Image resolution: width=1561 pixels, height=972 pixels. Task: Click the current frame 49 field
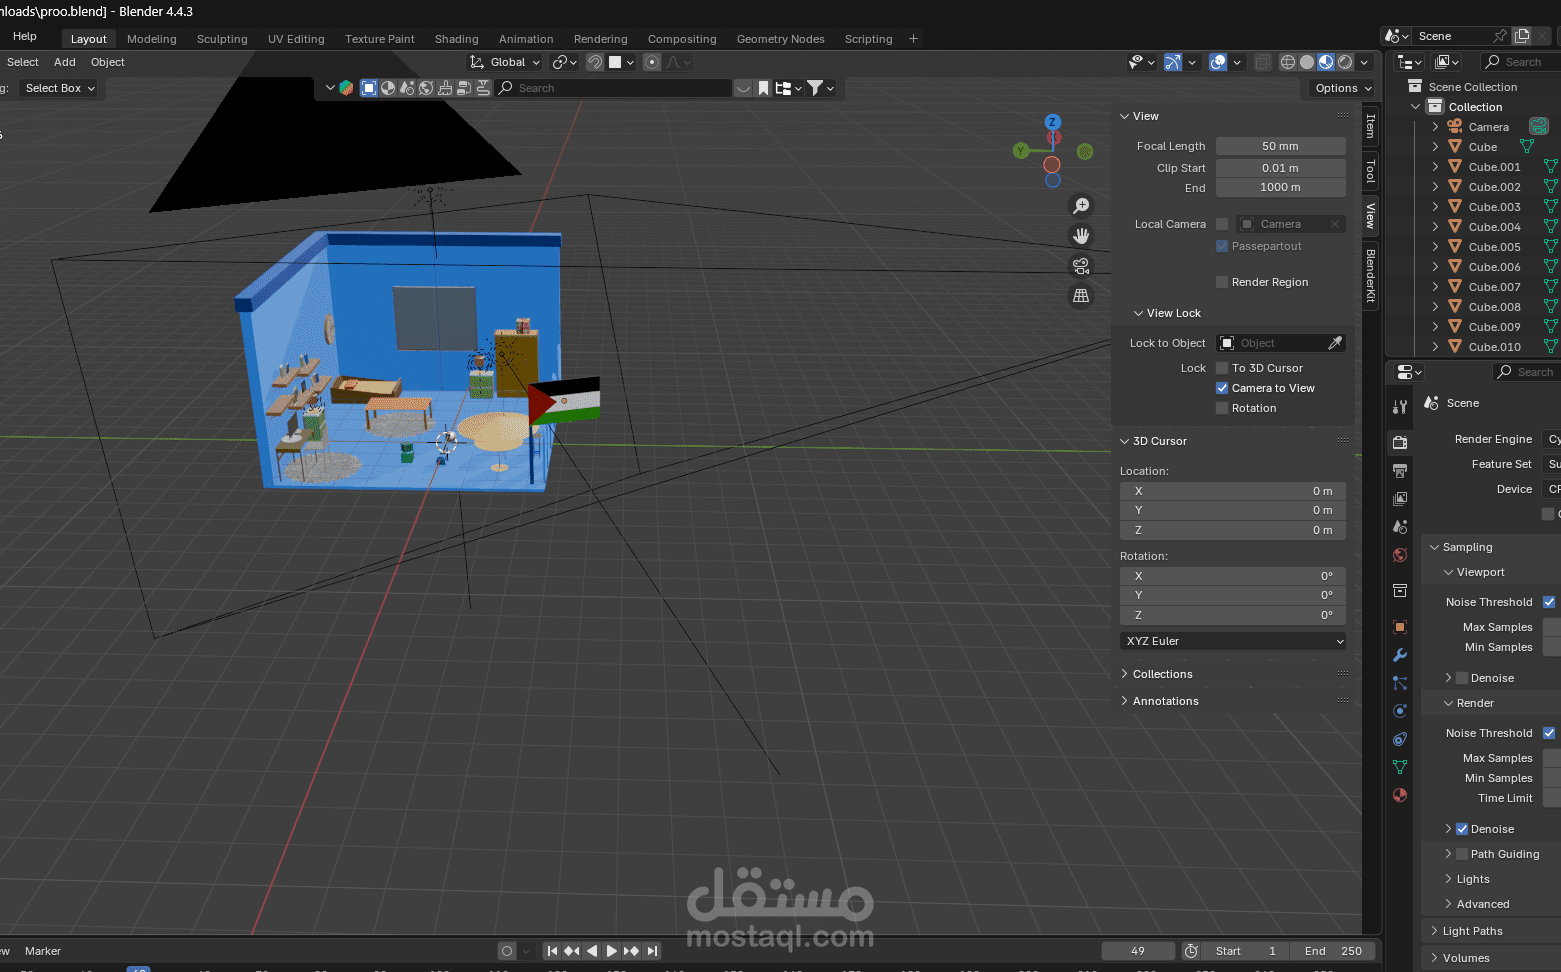1138,951
